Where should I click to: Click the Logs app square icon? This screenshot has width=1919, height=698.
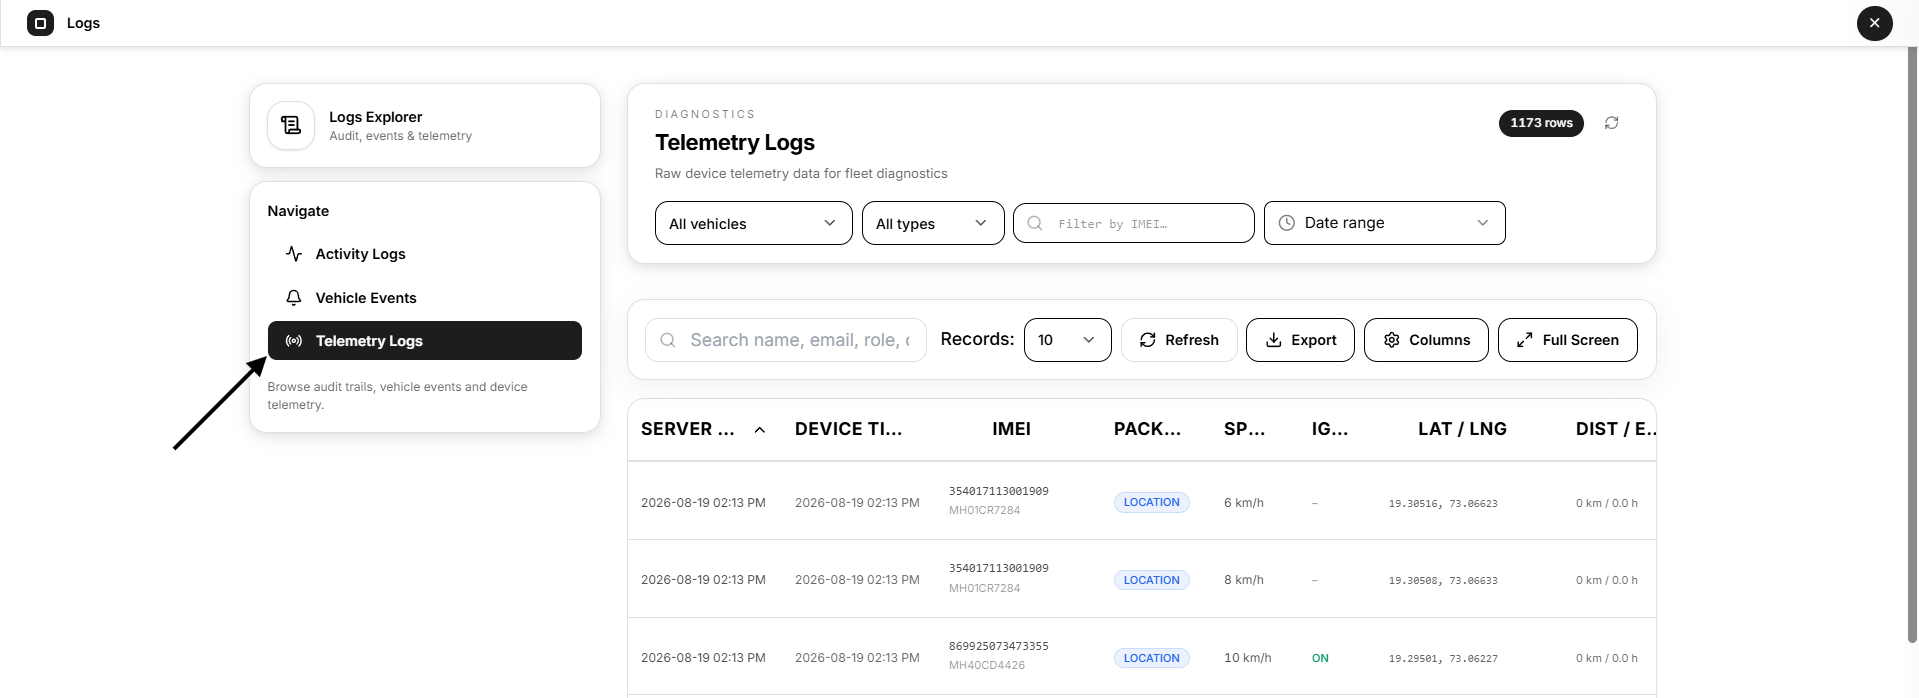point(40,23)
